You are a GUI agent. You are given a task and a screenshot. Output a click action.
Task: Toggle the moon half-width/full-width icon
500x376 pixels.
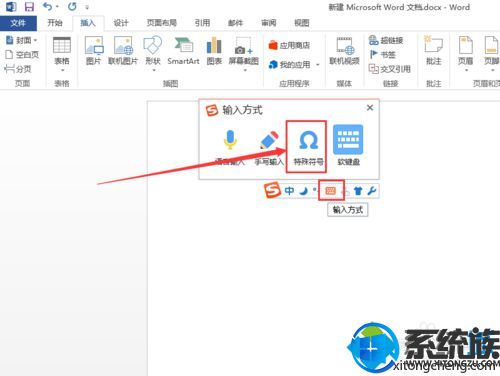click(303, 191)
